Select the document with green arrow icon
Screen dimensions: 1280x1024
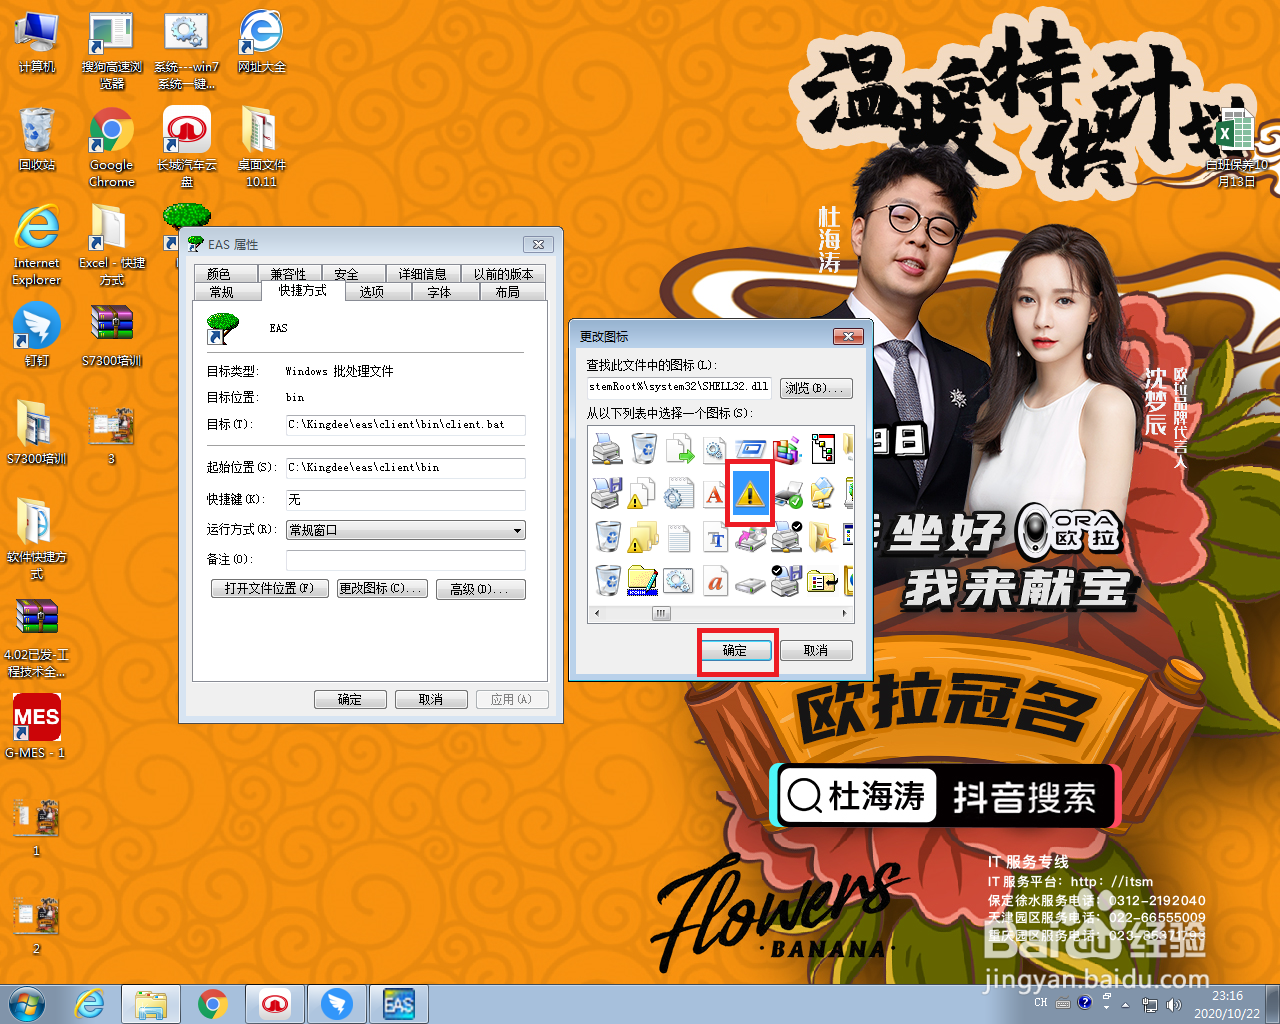(x=679, y=448)
